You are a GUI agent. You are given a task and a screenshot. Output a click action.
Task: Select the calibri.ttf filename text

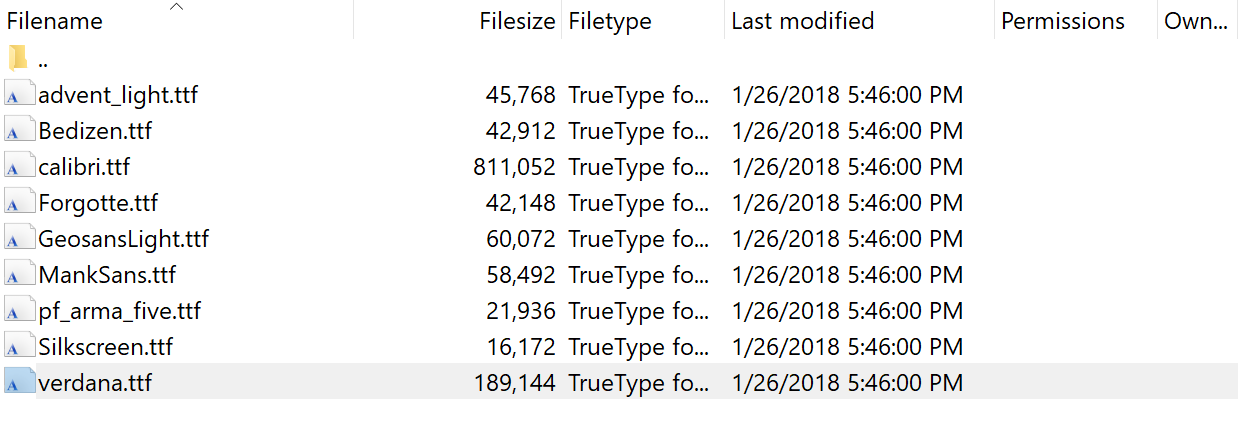[x=84, y=168]
